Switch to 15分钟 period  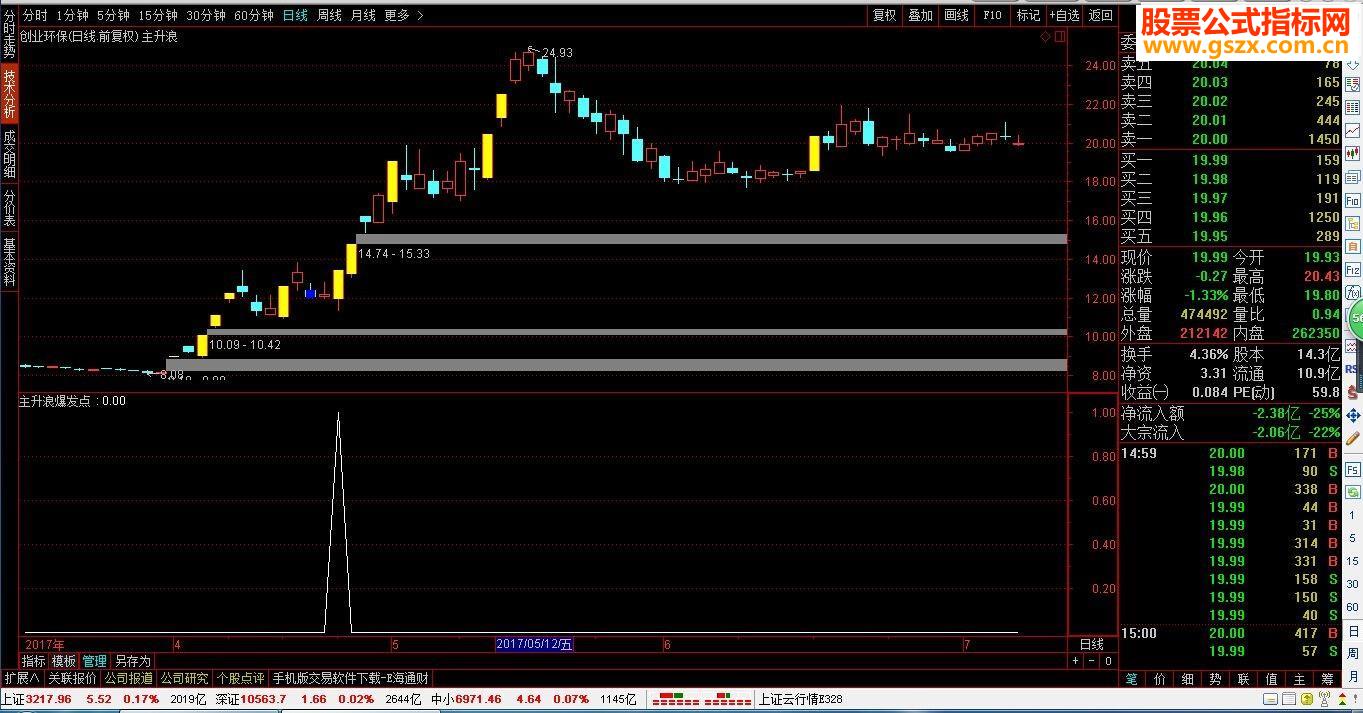(159, 15)
